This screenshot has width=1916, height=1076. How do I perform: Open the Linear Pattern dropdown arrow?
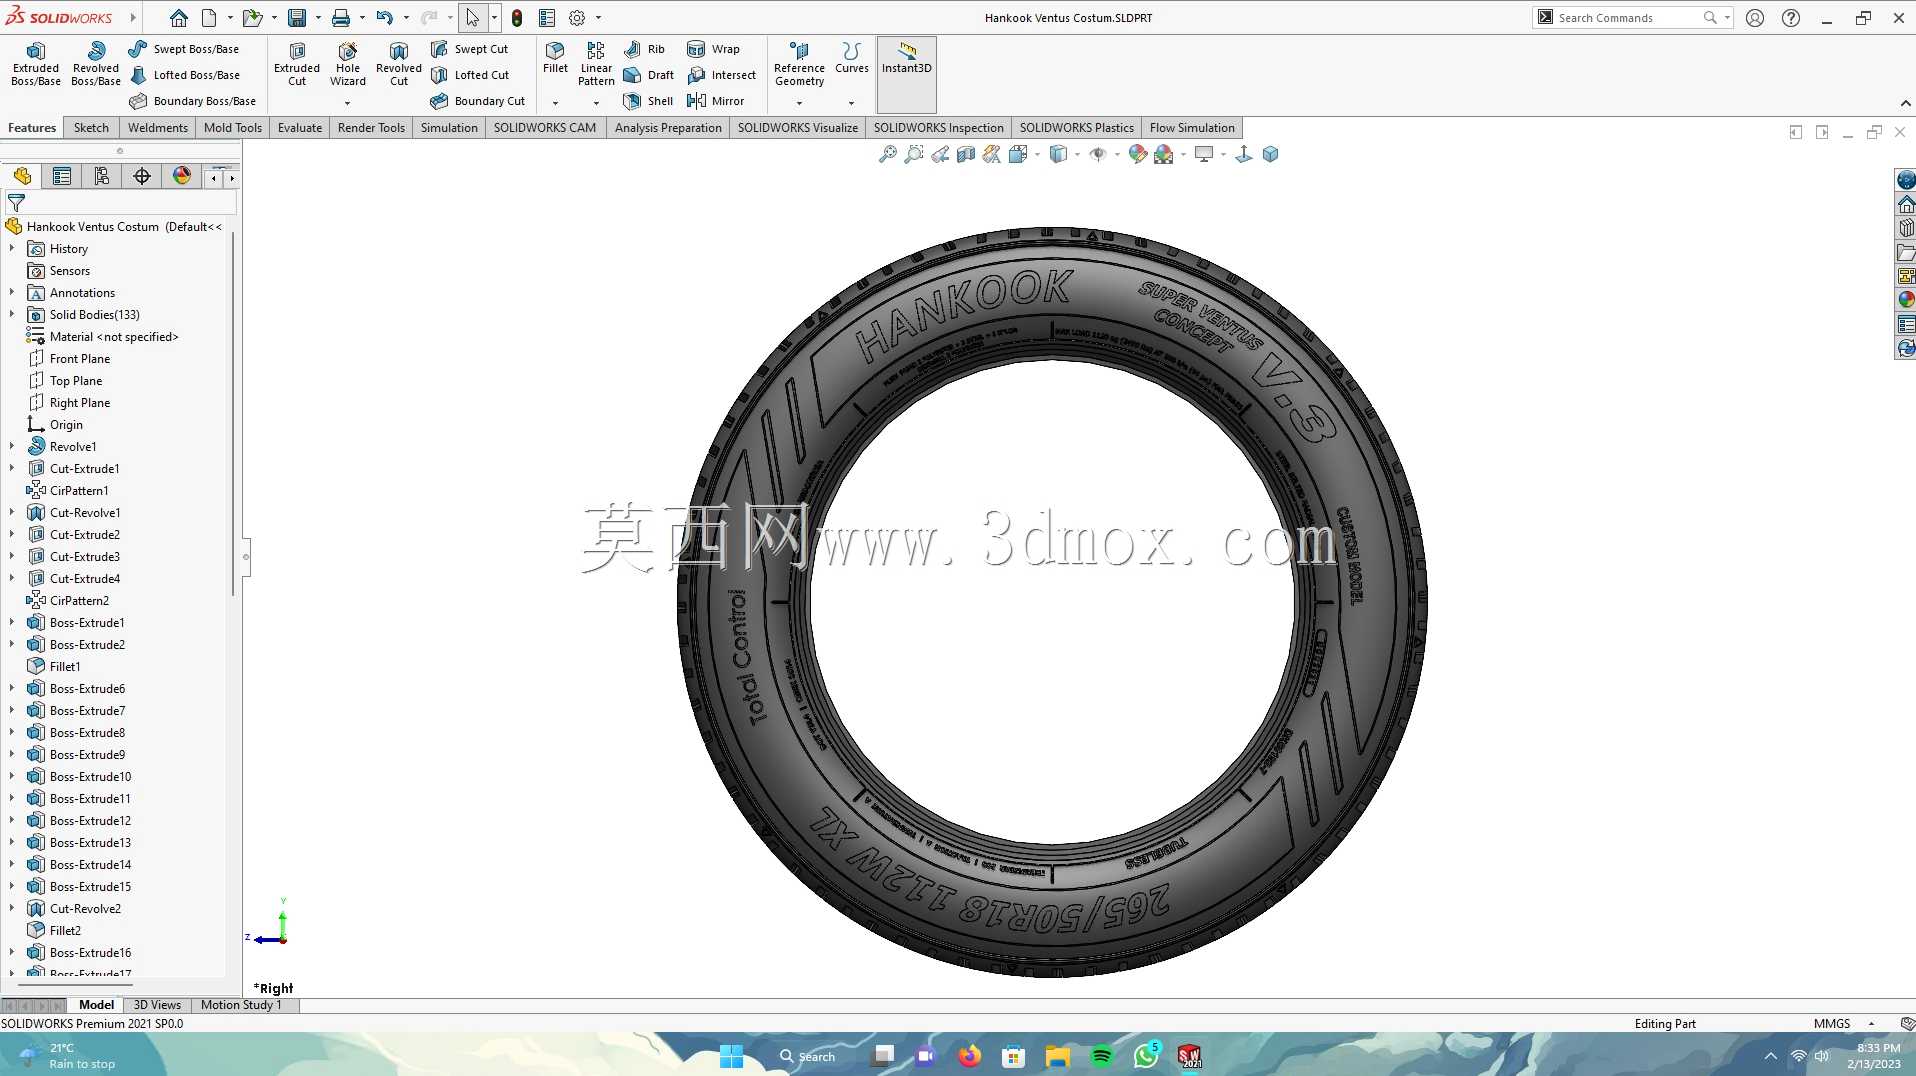tap(596, 103)
